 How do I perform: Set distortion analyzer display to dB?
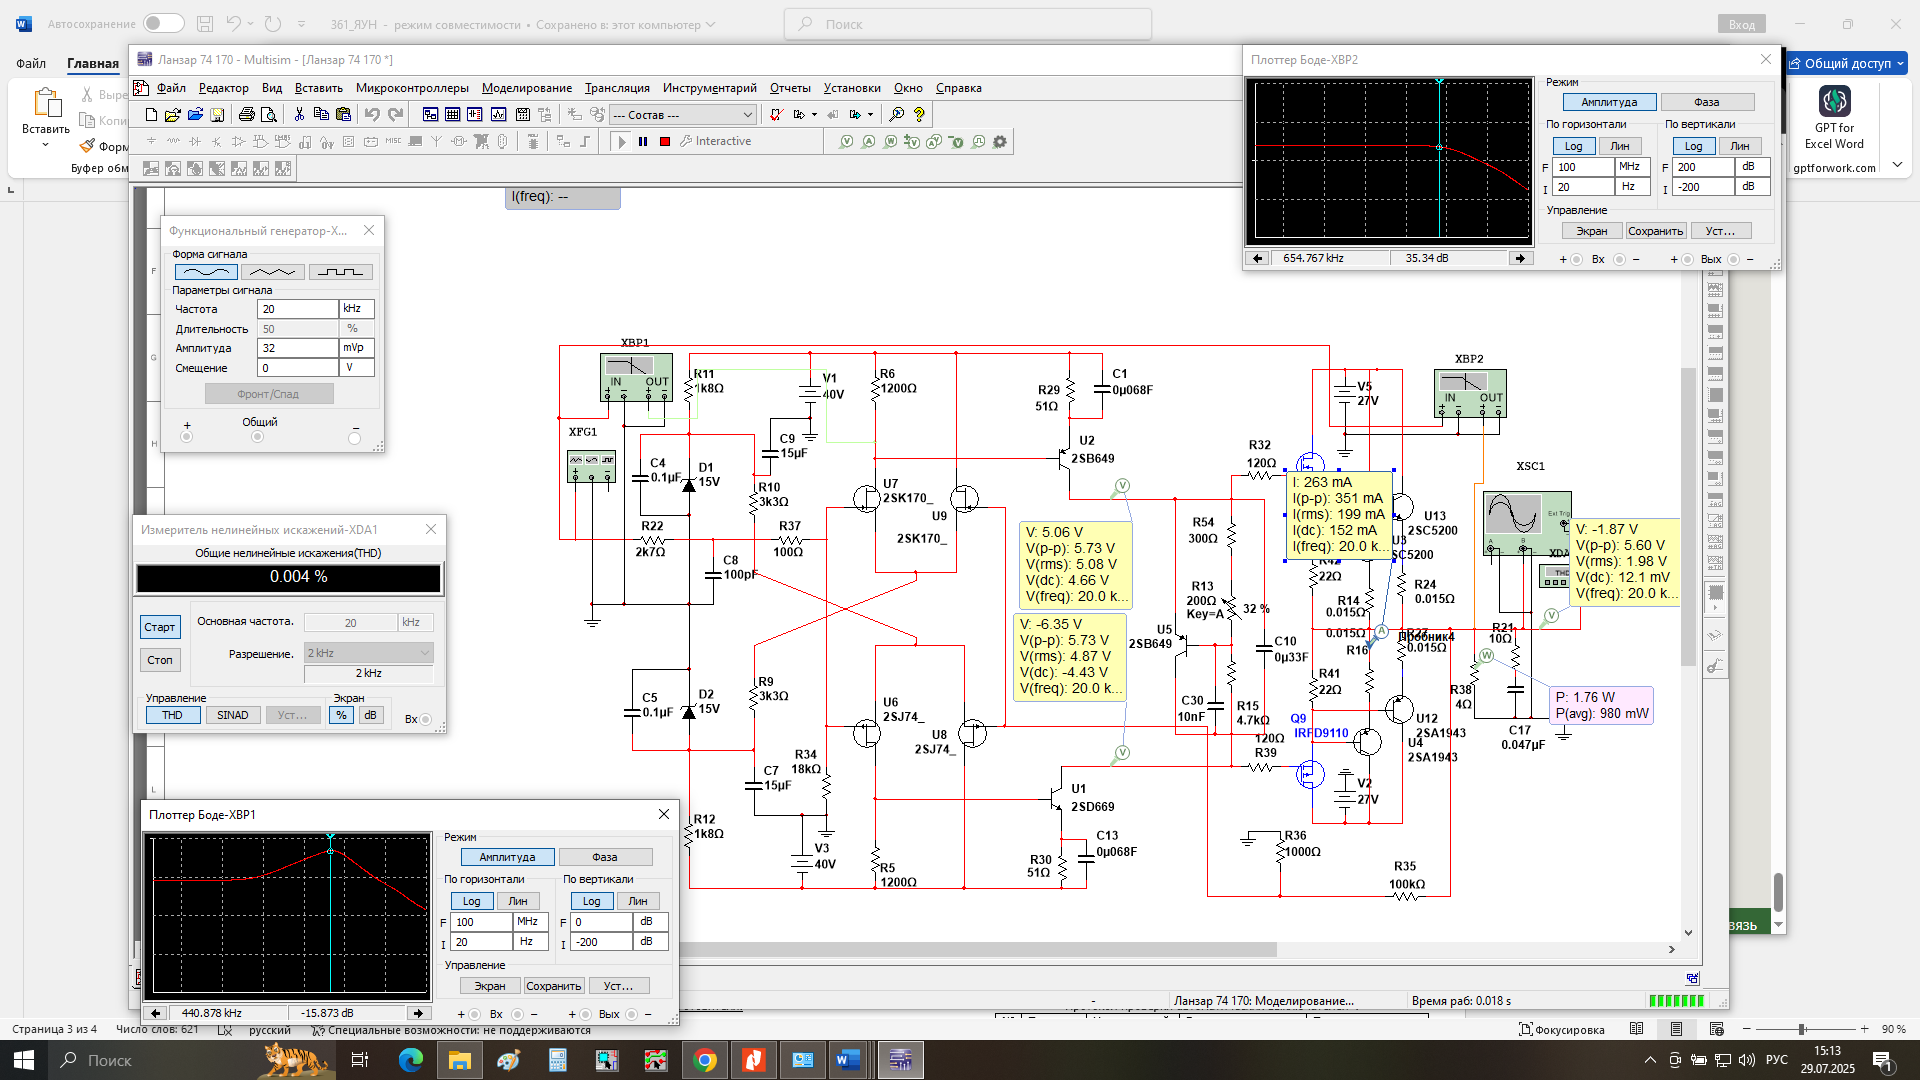pos(370,715)
